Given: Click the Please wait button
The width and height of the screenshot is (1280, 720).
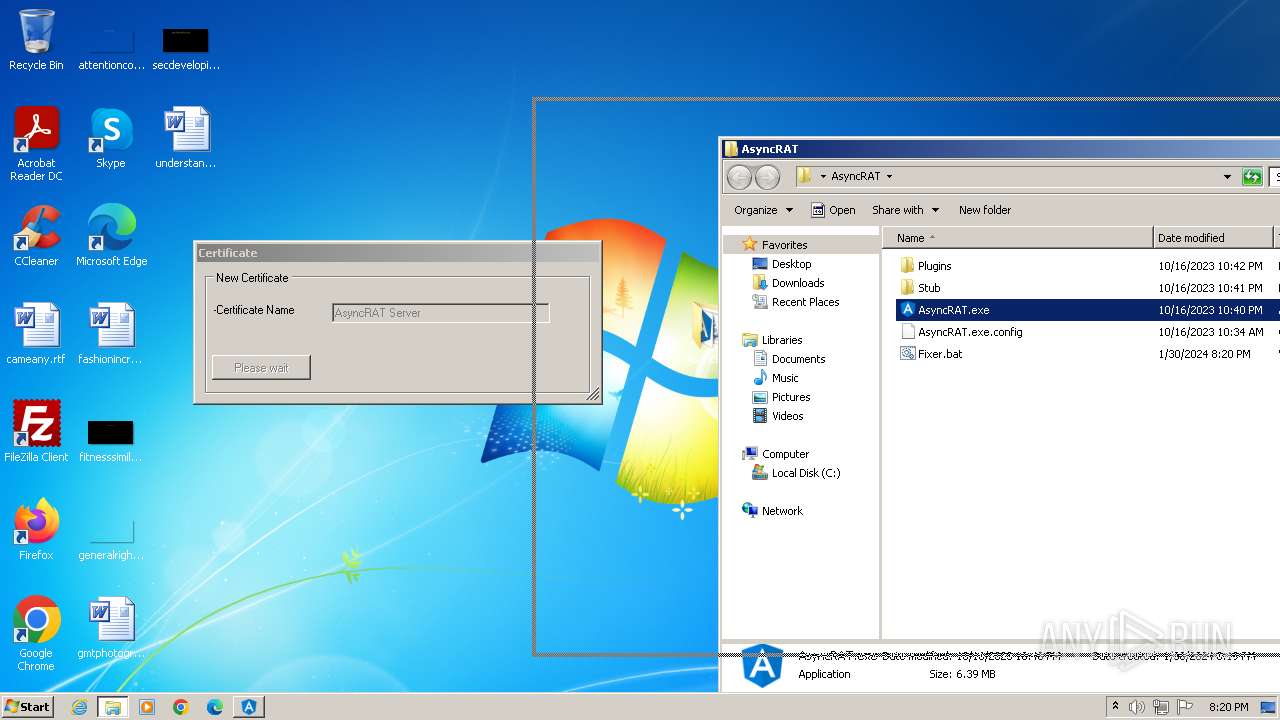Looking at the screenshot, I should (261, 368).
